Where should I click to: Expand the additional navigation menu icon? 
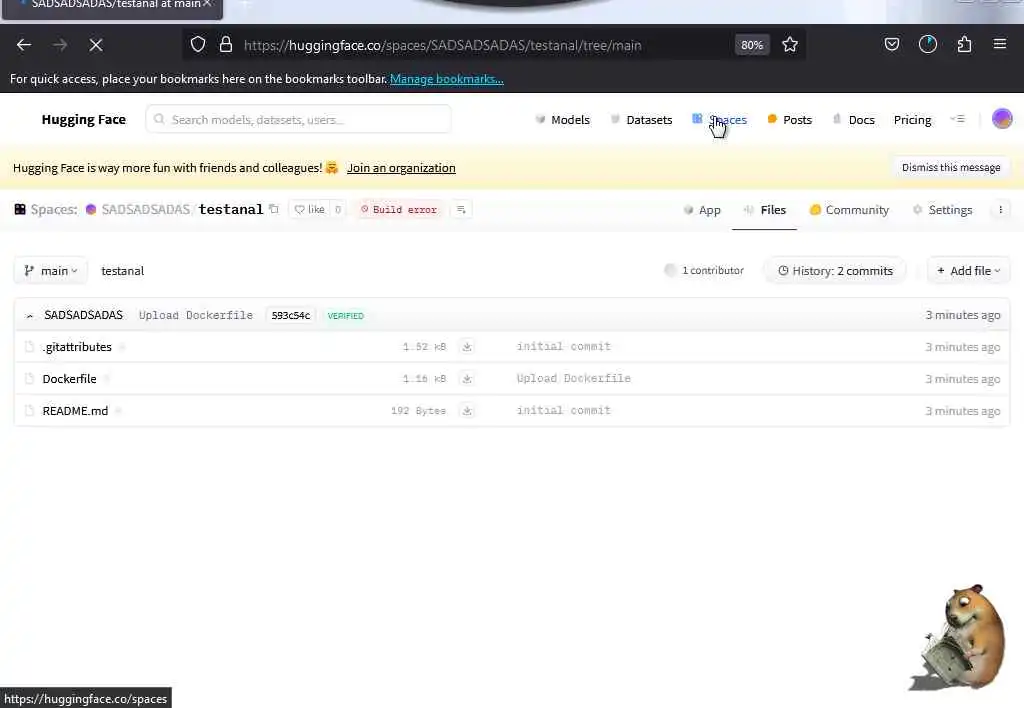click(x=957, y=119)
